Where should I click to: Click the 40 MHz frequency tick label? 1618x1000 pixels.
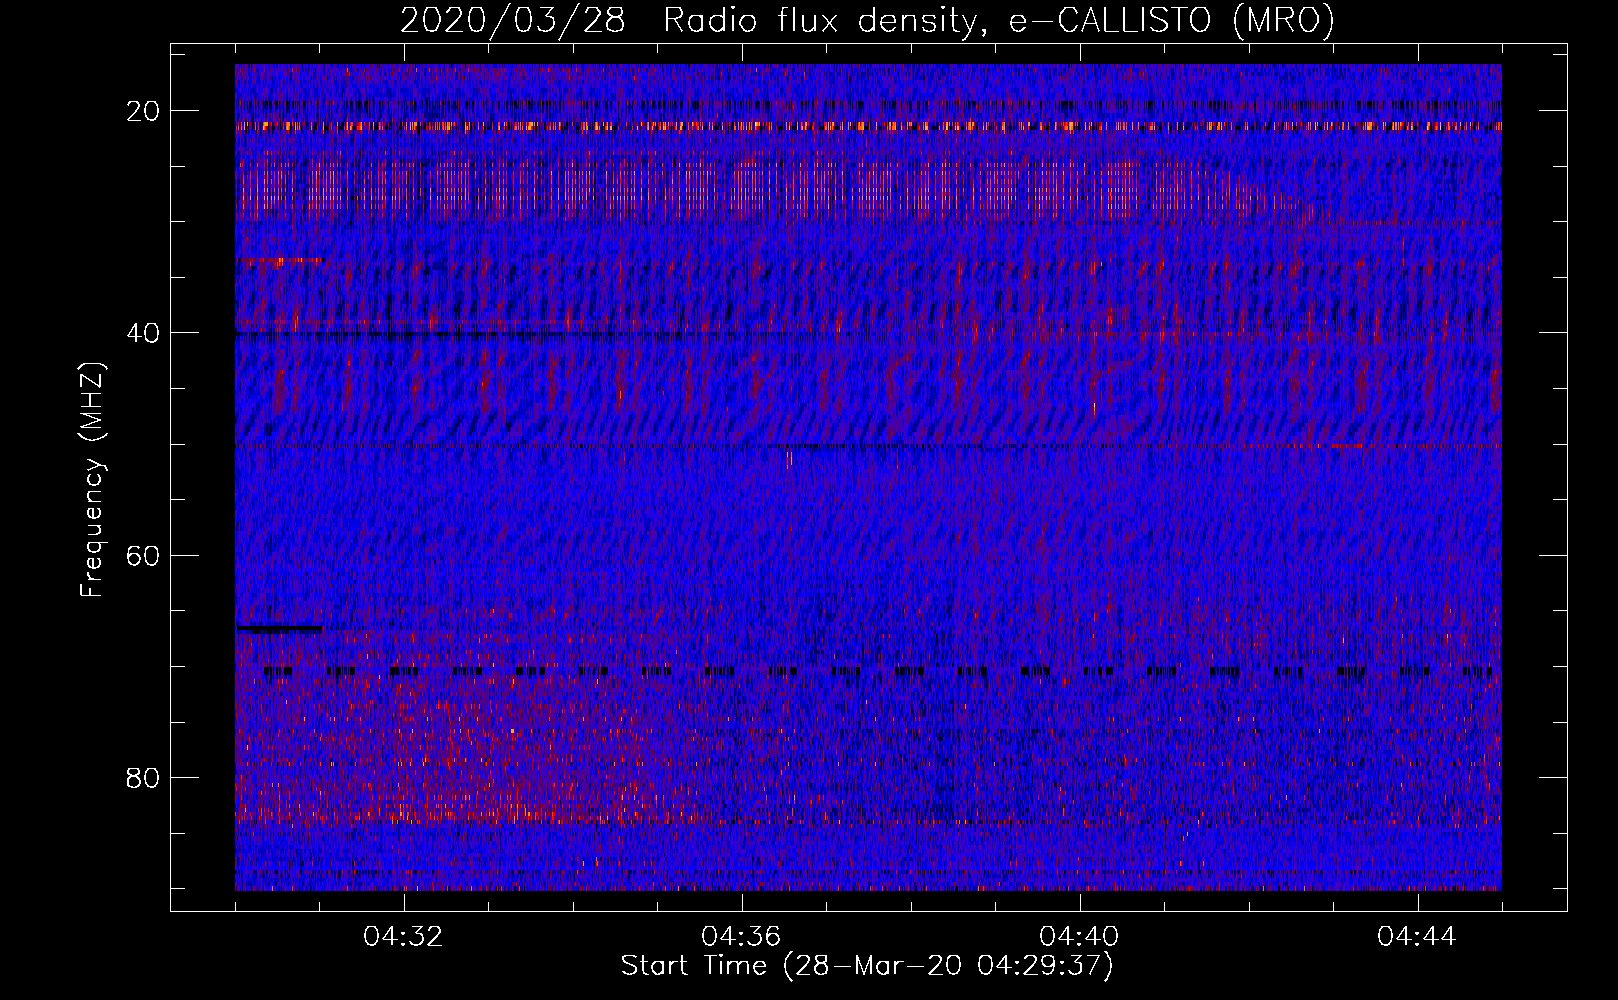click(x=144, y=333)
